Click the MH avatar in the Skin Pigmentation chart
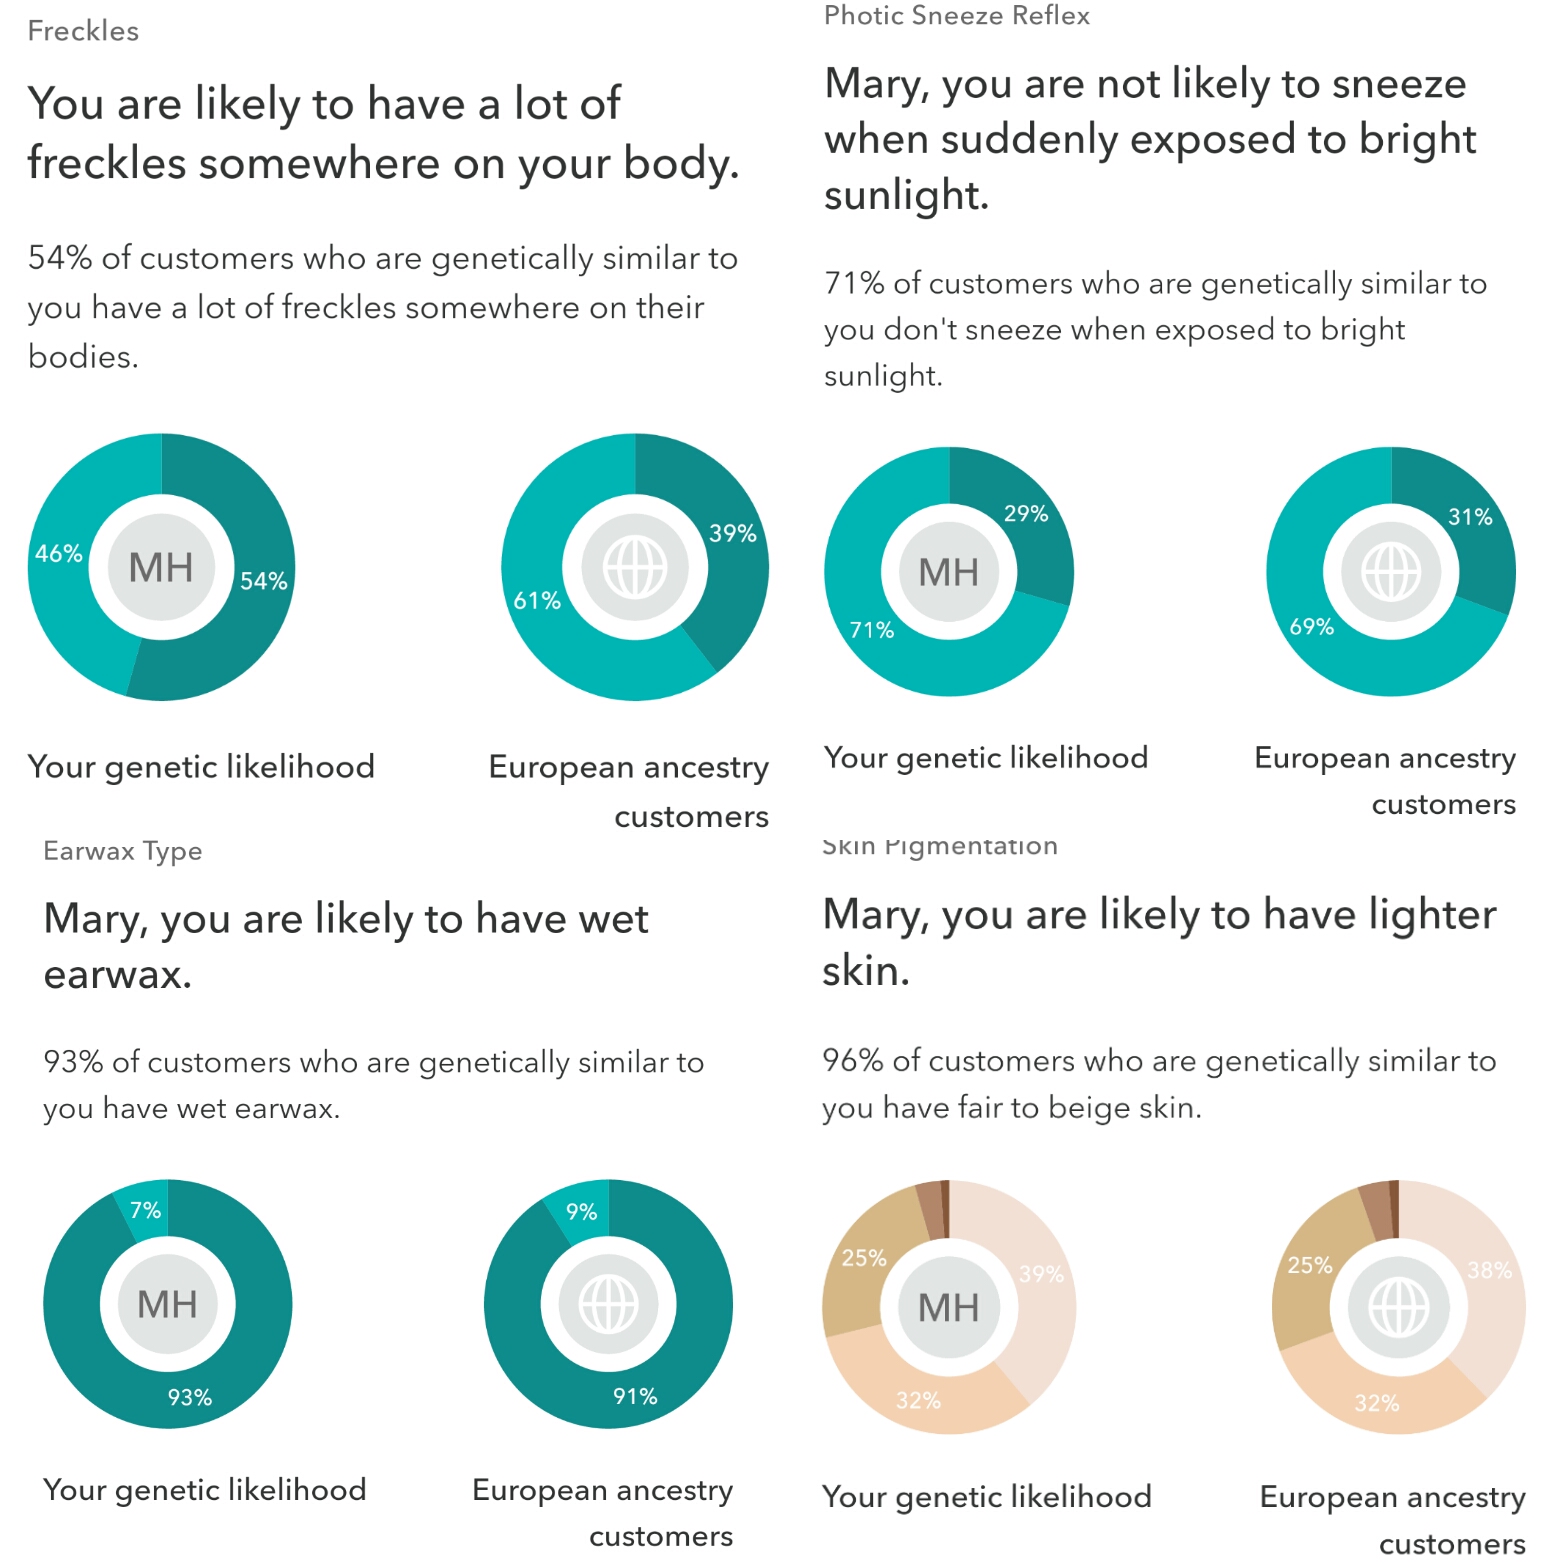The height and width of the screenshot is (1564, 1564). coord(949,1307)
